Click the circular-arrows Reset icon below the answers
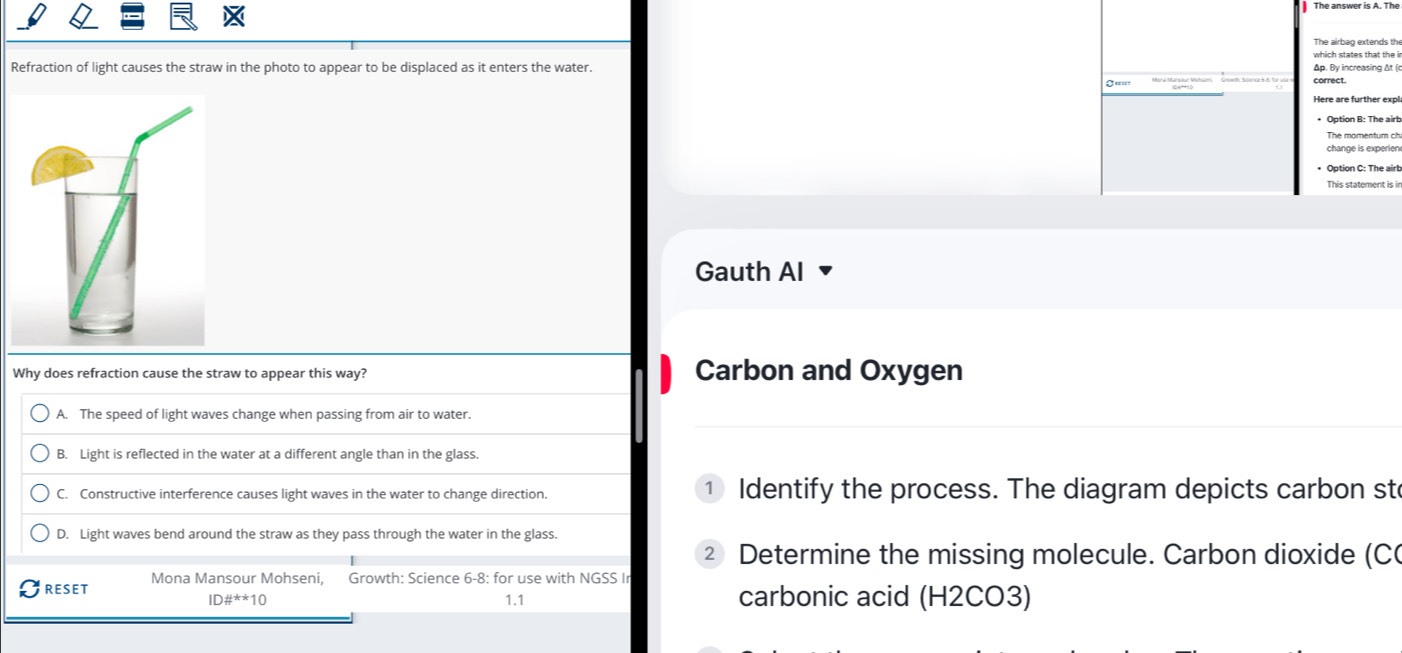The image size is (1402, 653). pyautogui.click(x=29, y=588)
